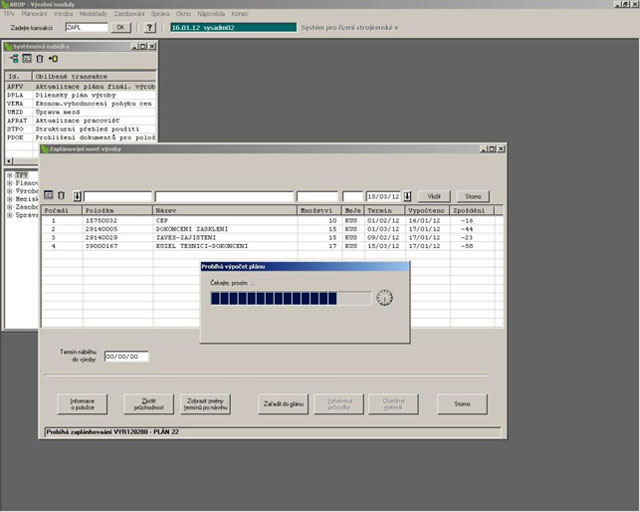Click the Zpoždění column header

pyautogui.click(x=472, y=210)
